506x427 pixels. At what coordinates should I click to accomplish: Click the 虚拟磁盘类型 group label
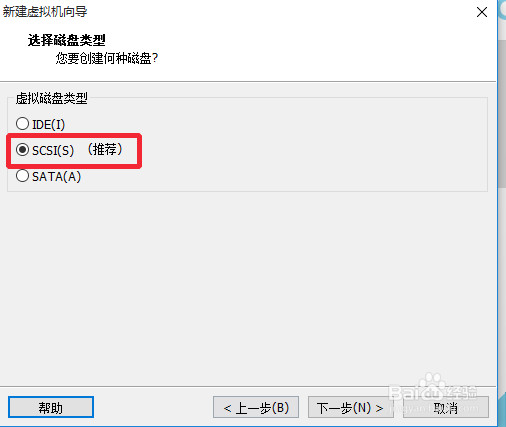tap(52, 98)
